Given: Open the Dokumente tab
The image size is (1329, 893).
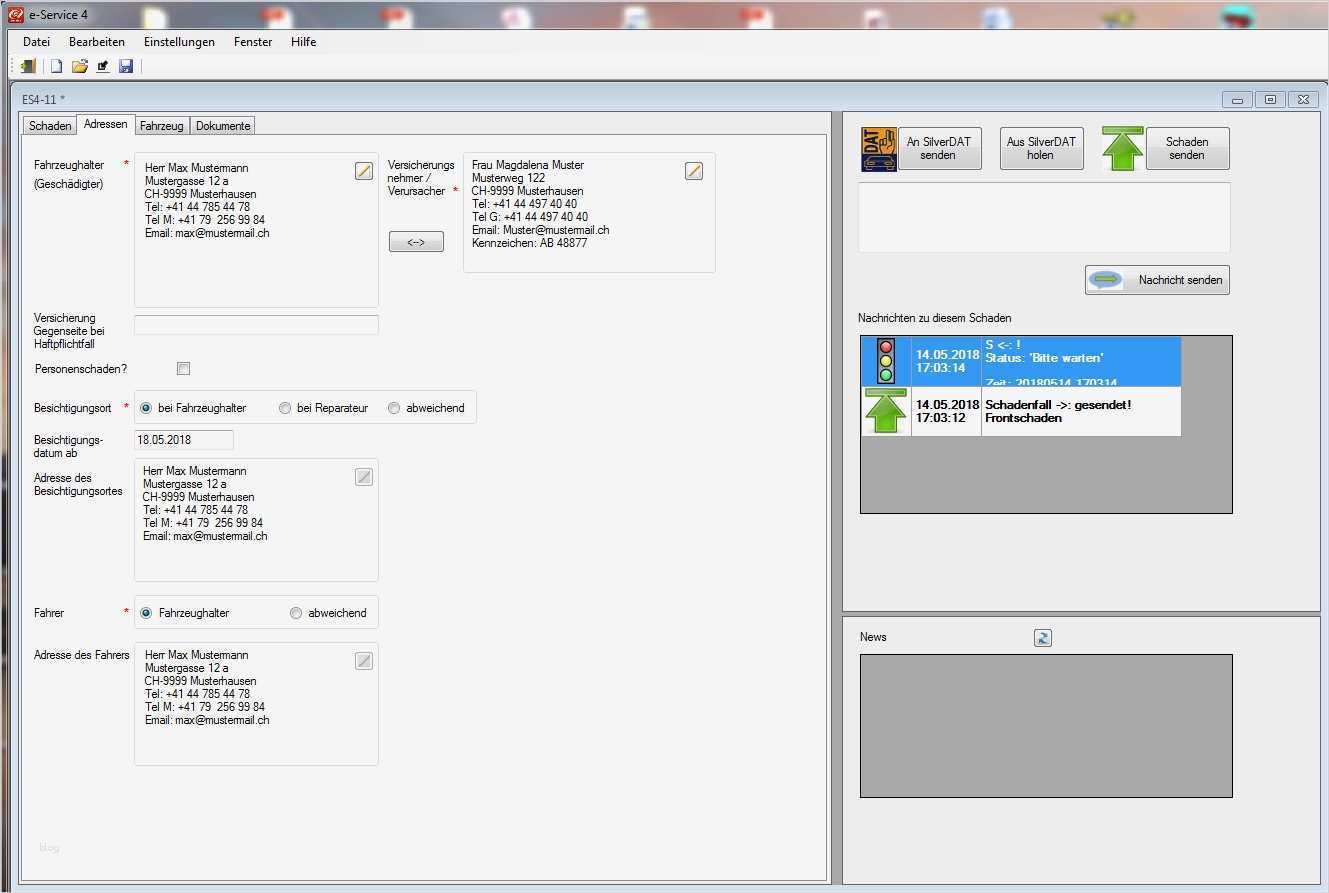Looking at the screenshot, I should coord(223,126).
